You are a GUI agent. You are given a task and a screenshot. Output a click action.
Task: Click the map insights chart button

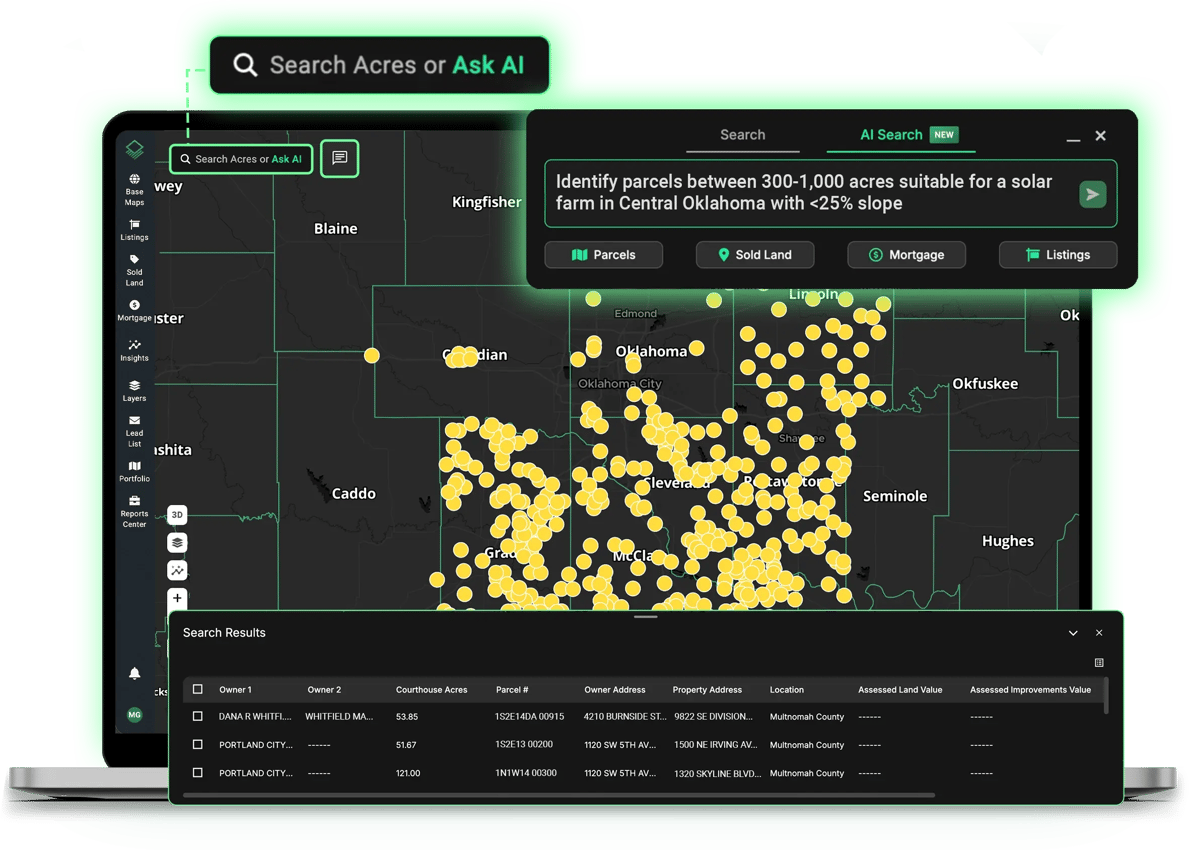coord(177,570)
